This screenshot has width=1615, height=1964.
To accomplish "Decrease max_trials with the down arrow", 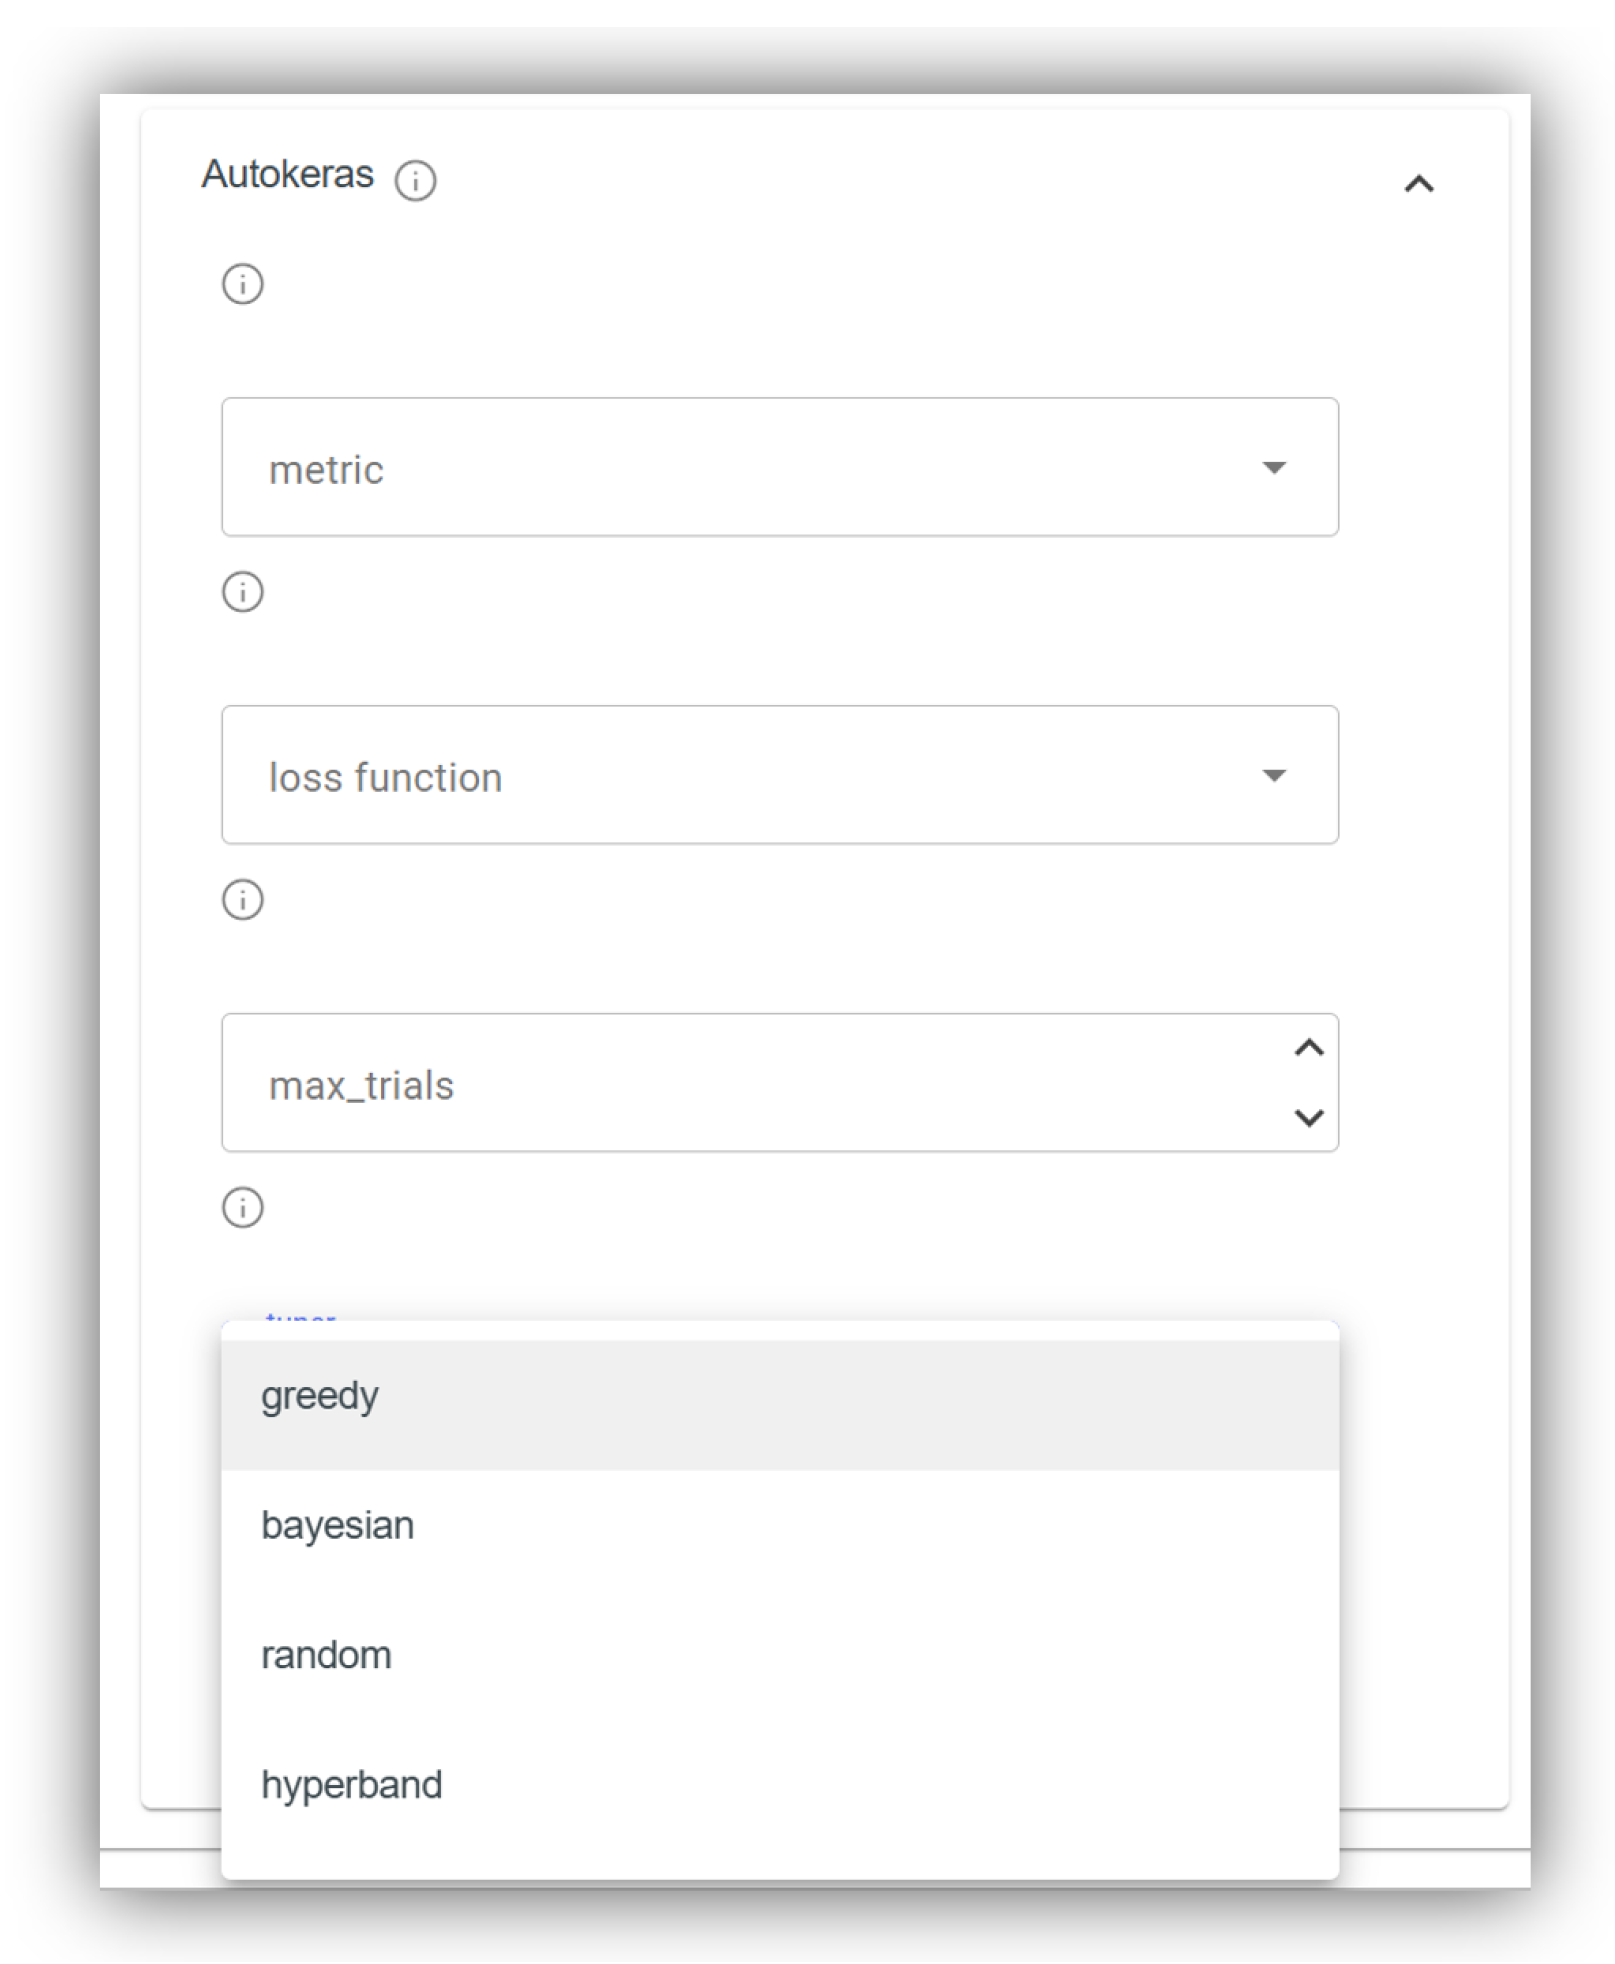I will (x=1307, y=1120).
